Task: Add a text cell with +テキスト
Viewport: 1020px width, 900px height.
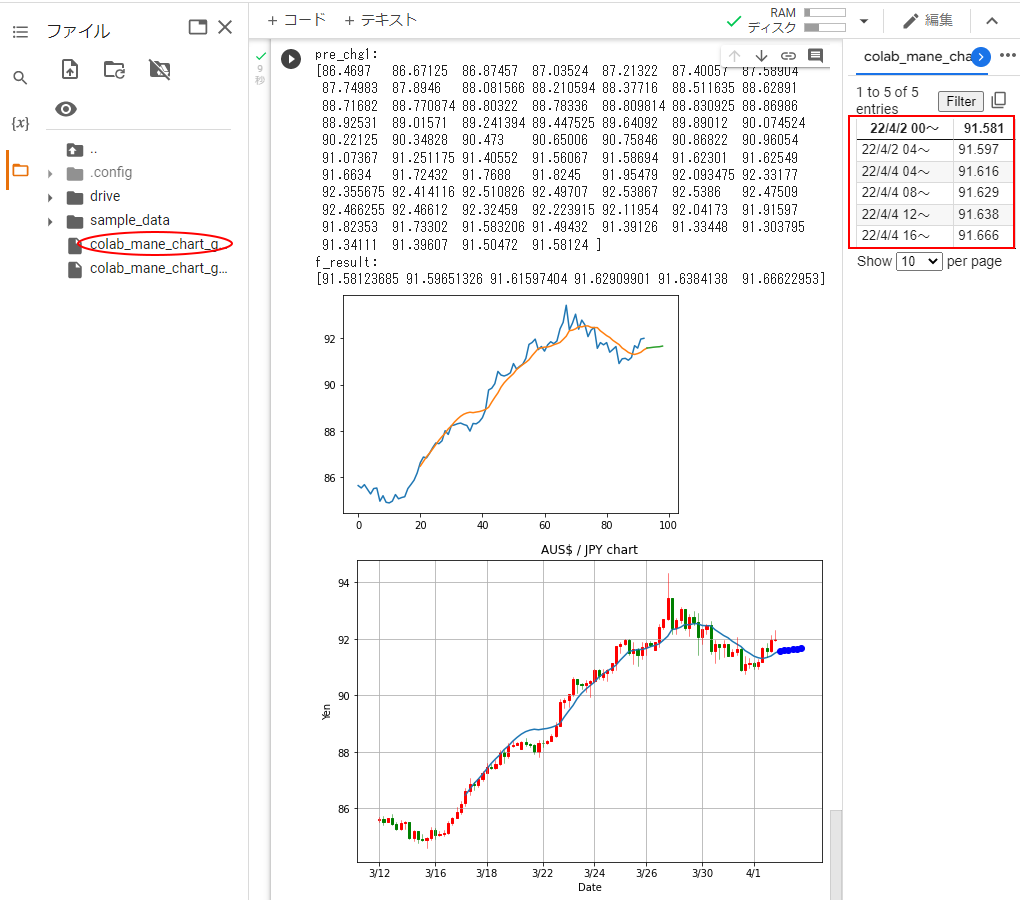Action: click(381, 20)
